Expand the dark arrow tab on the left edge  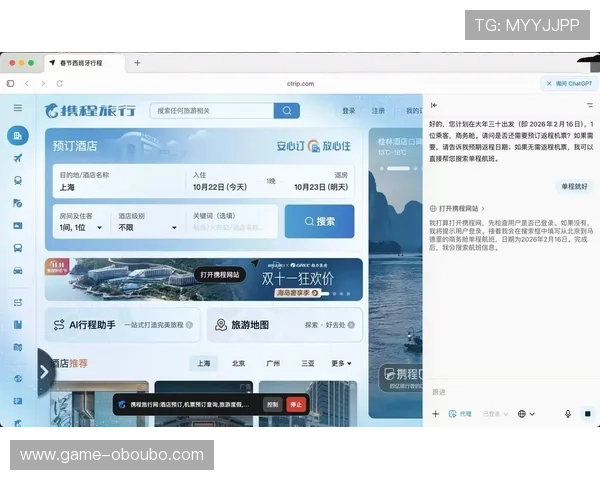tap(45, 372)
